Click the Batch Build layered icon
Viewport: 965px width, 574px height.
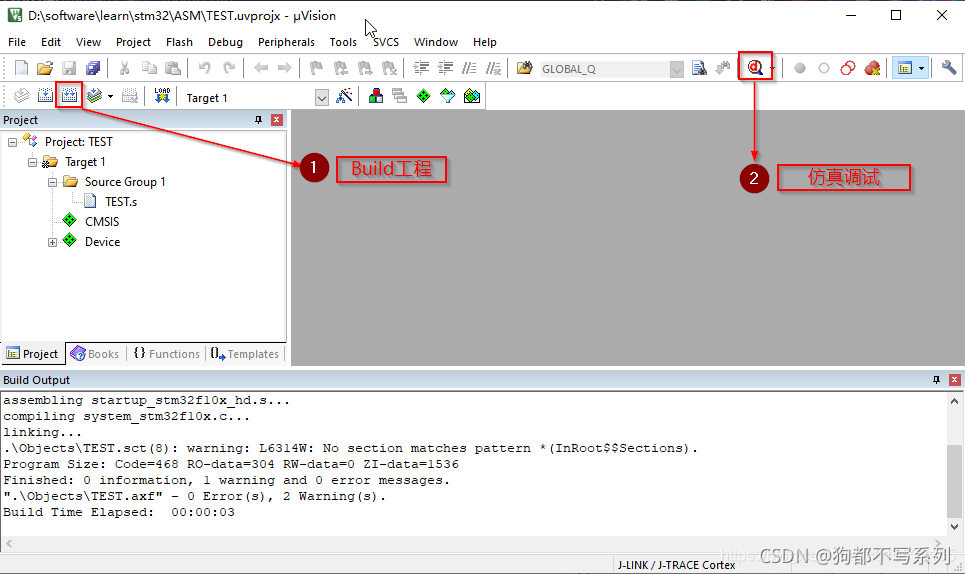pyautogui.click(x=94, y=96)
